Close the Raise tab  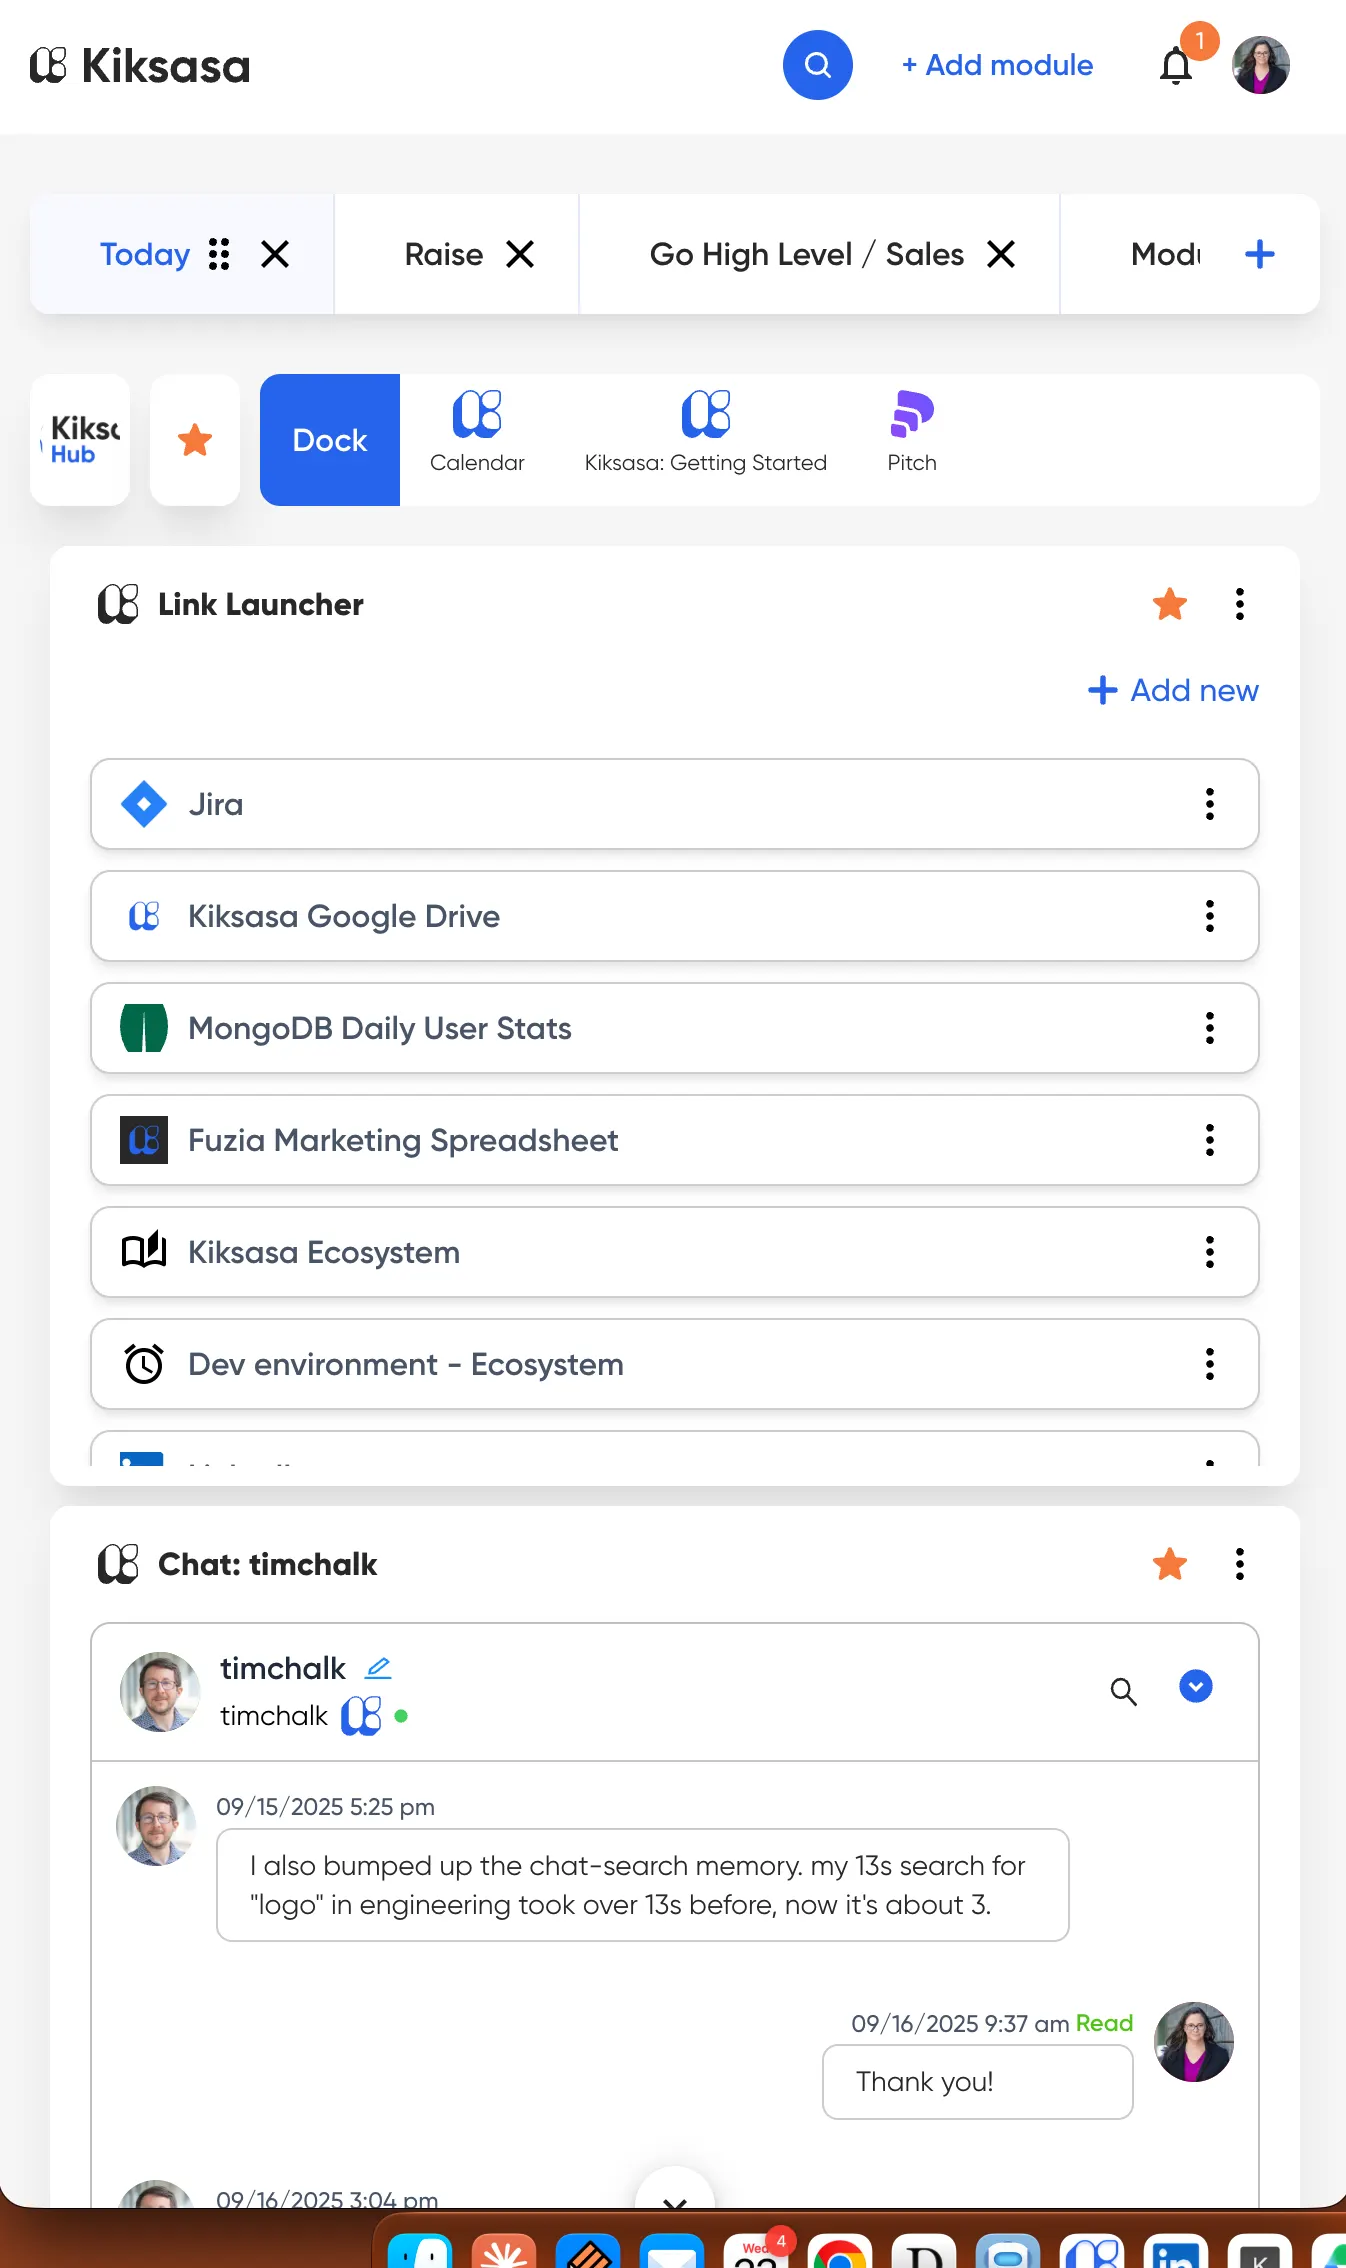pyautogui.click(x=520, y=254)
